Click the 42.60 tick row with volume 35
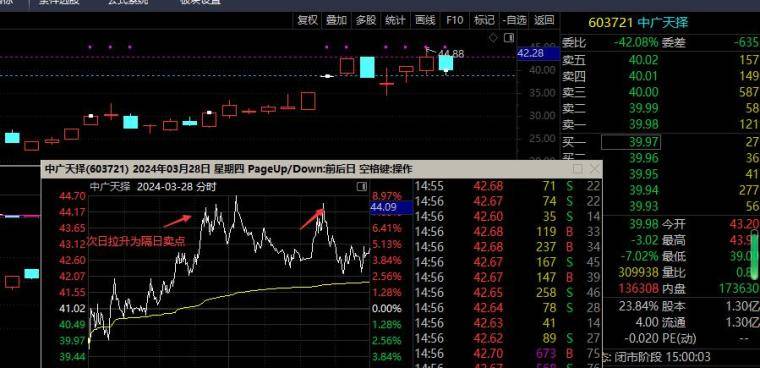Viewport: 760px width, 368px height. (x=507, y=216)
